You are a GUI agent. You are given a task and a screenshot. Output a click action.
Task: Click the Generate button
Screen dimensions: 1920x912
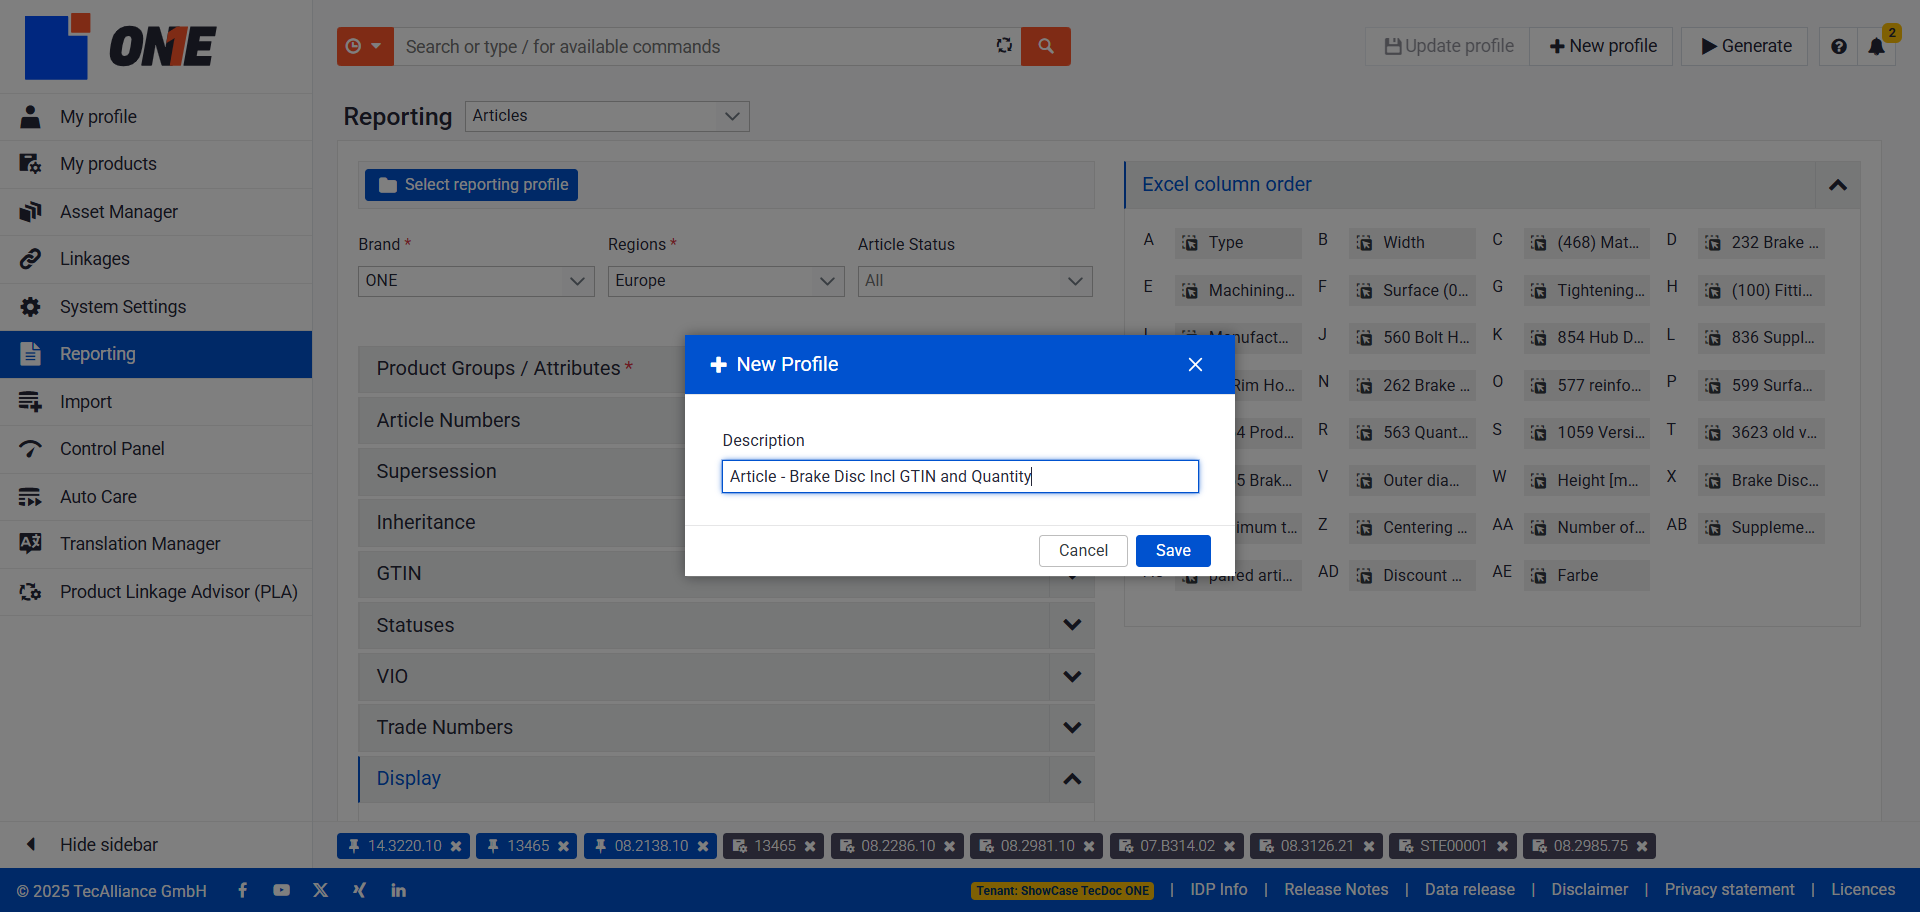pos(1745,46)
